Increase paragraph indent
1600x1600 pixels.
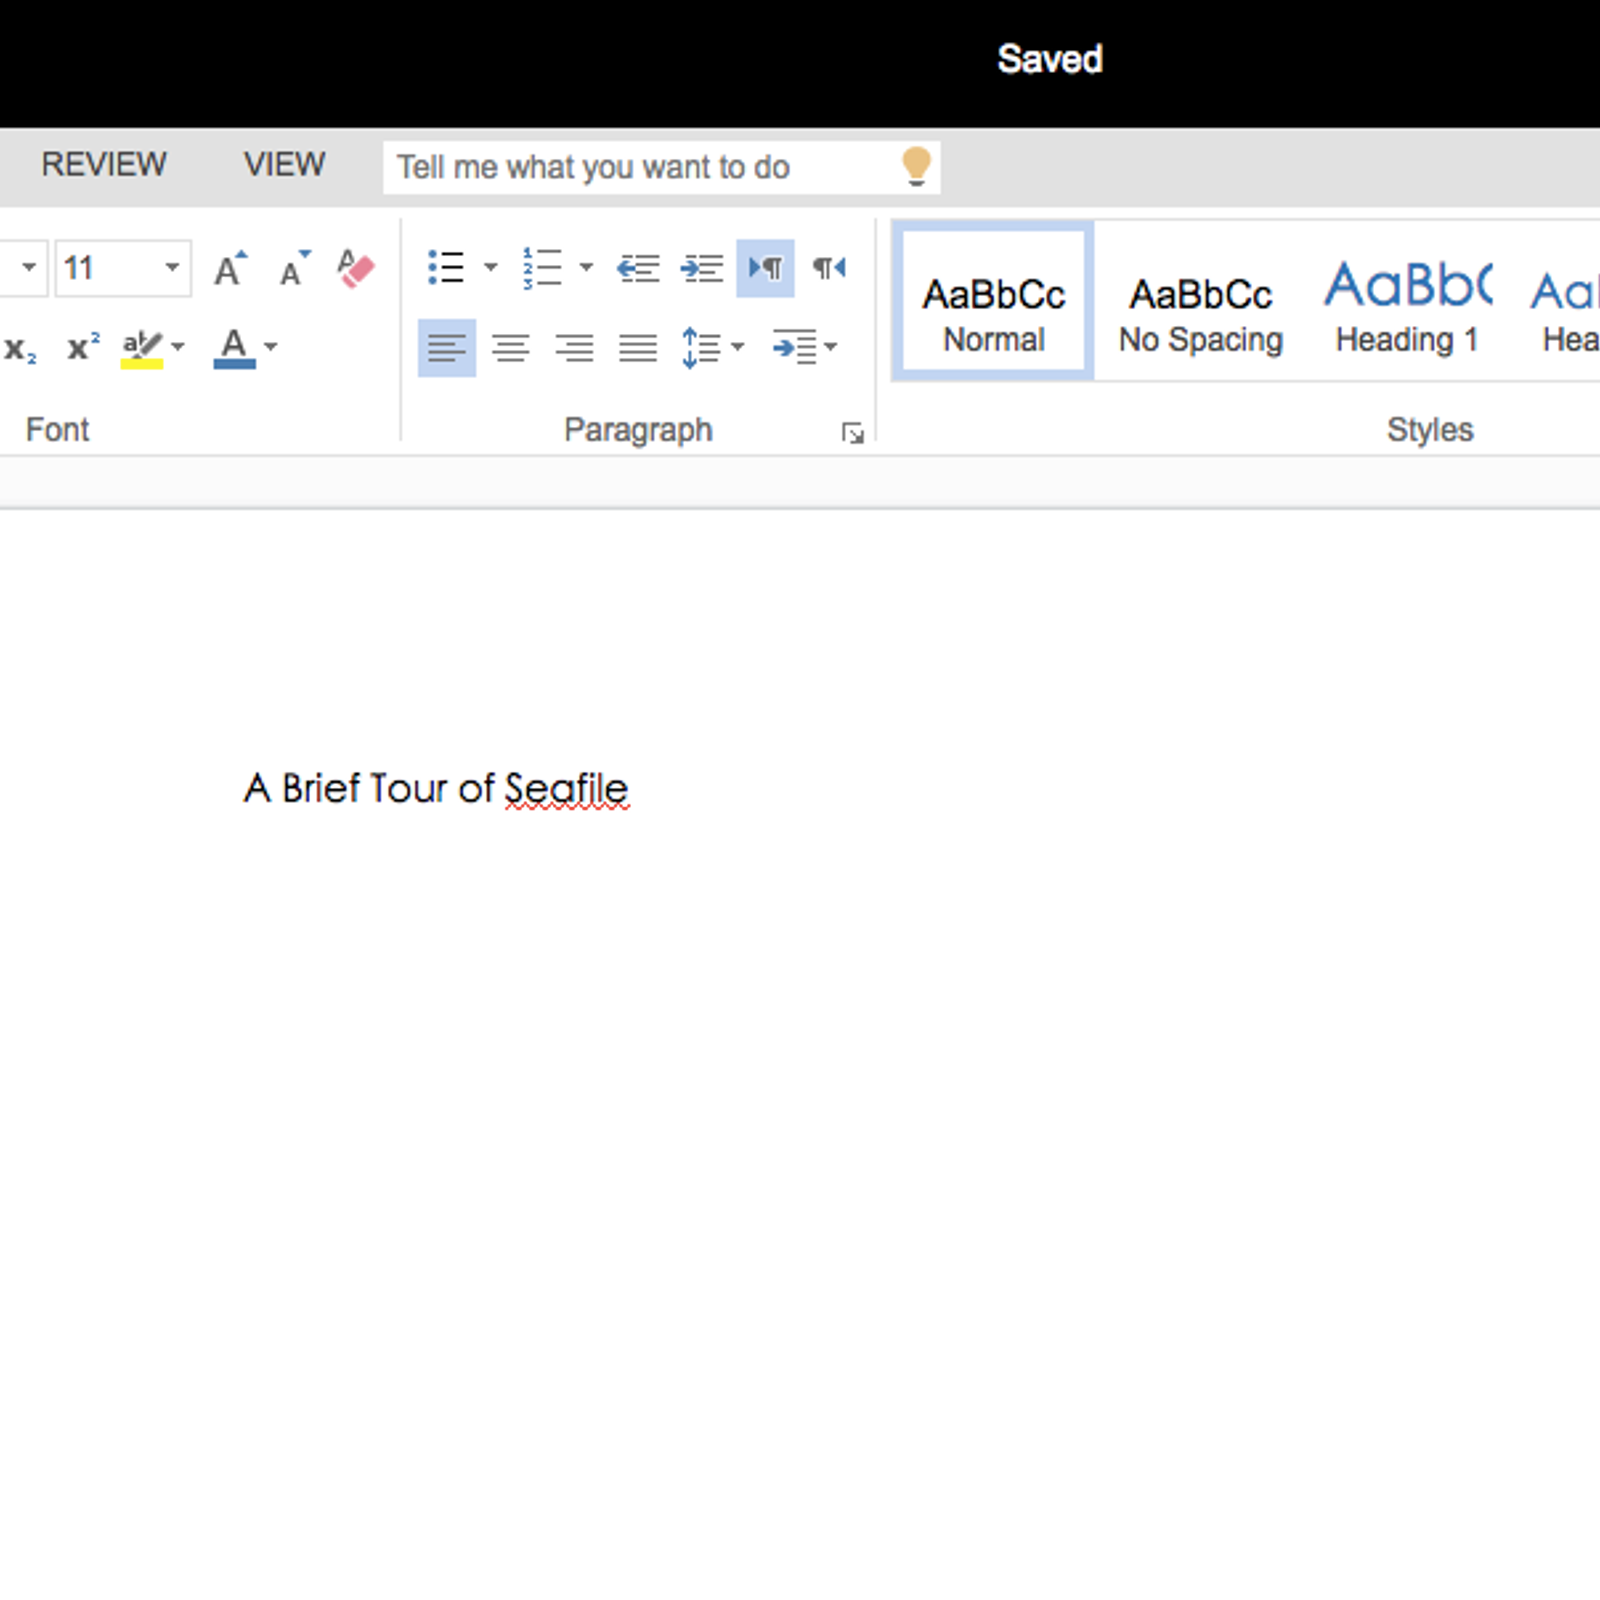702,268
